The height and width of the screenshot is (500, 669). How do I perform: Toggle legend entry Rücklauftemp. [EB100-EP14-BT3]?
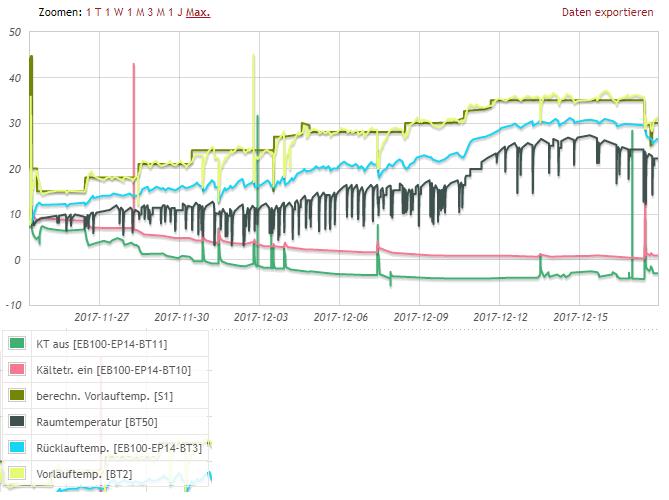[119, 448]
